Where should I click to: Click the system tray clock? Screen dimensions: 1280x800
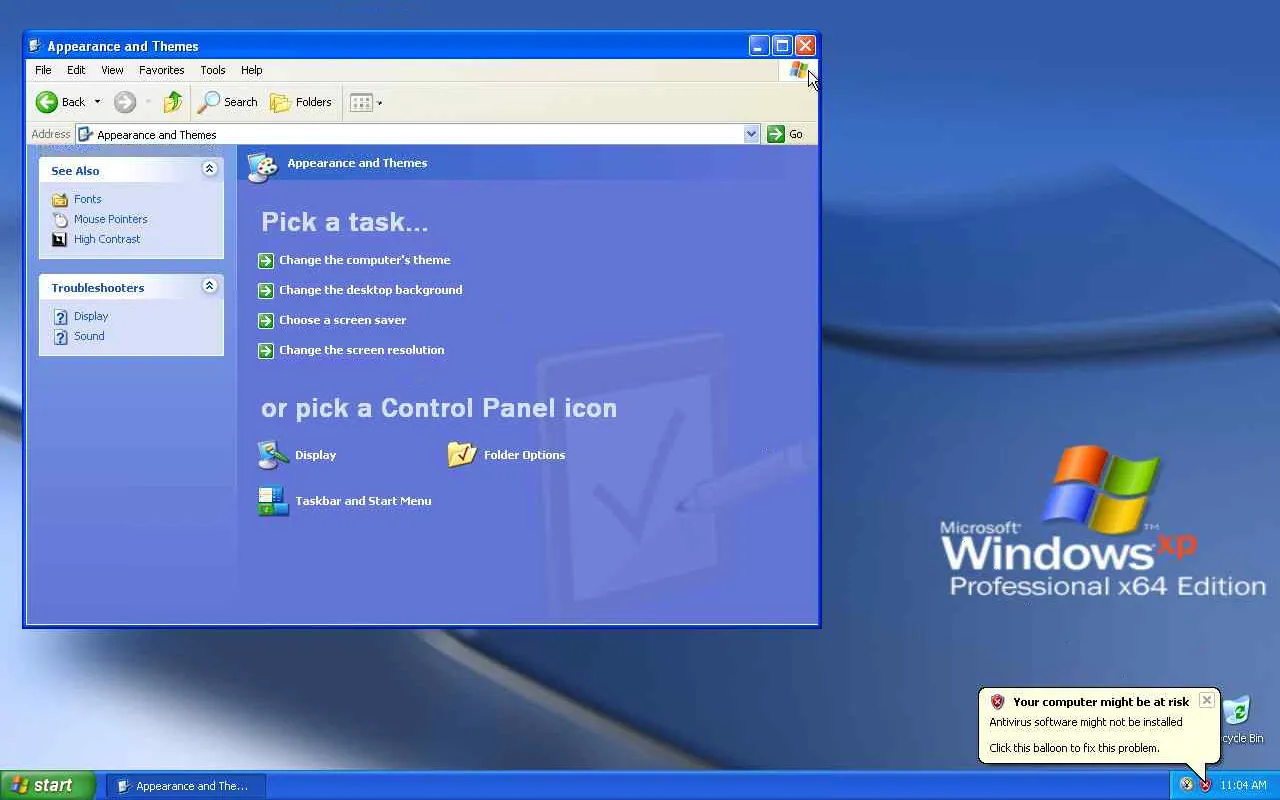click(1243, 785)
